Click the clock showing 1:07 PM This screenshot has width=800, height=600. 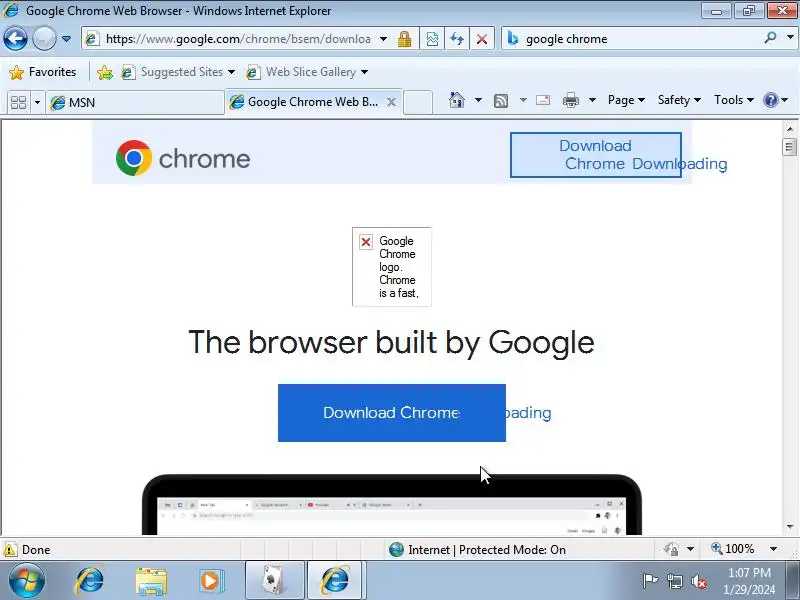pyautogui.click(x=749, y=572)
